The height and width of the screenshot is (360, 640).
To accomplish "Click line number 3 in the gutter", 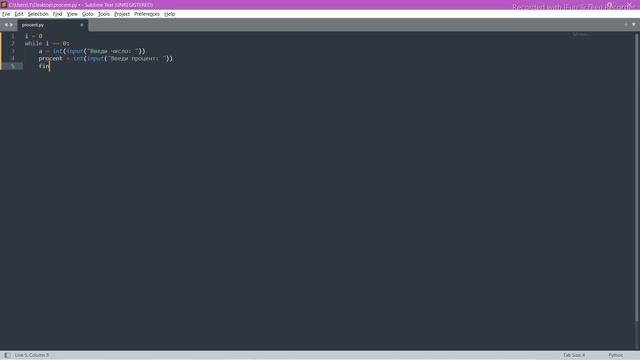I will pos(13,51).
